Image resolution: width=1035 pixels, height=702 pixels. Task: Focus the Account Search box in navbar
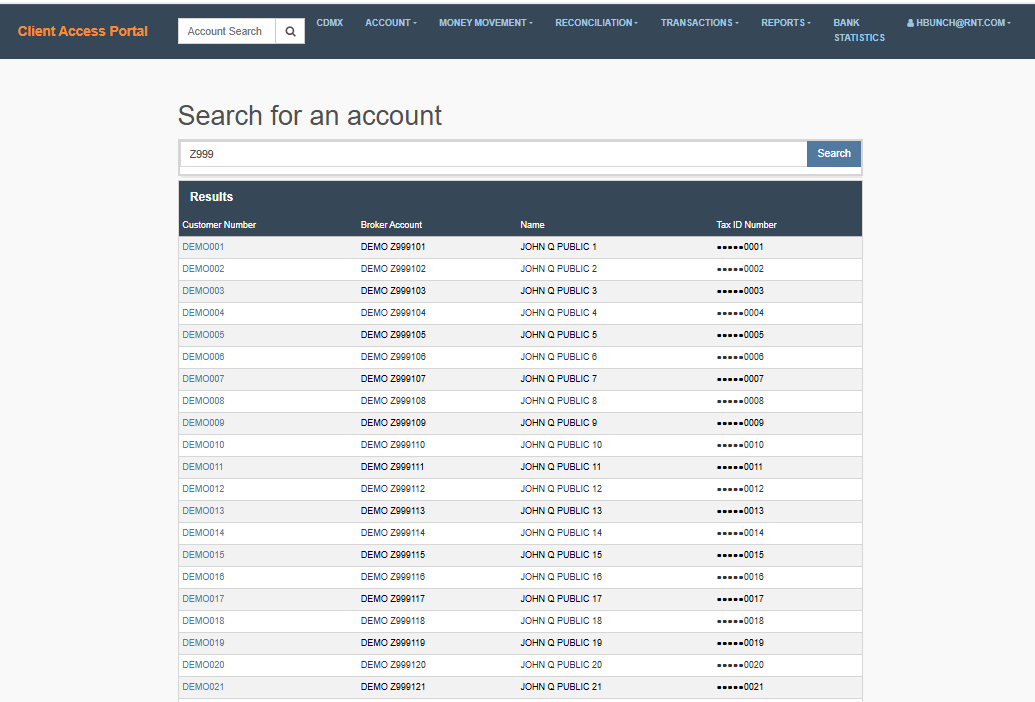(226, 31)
